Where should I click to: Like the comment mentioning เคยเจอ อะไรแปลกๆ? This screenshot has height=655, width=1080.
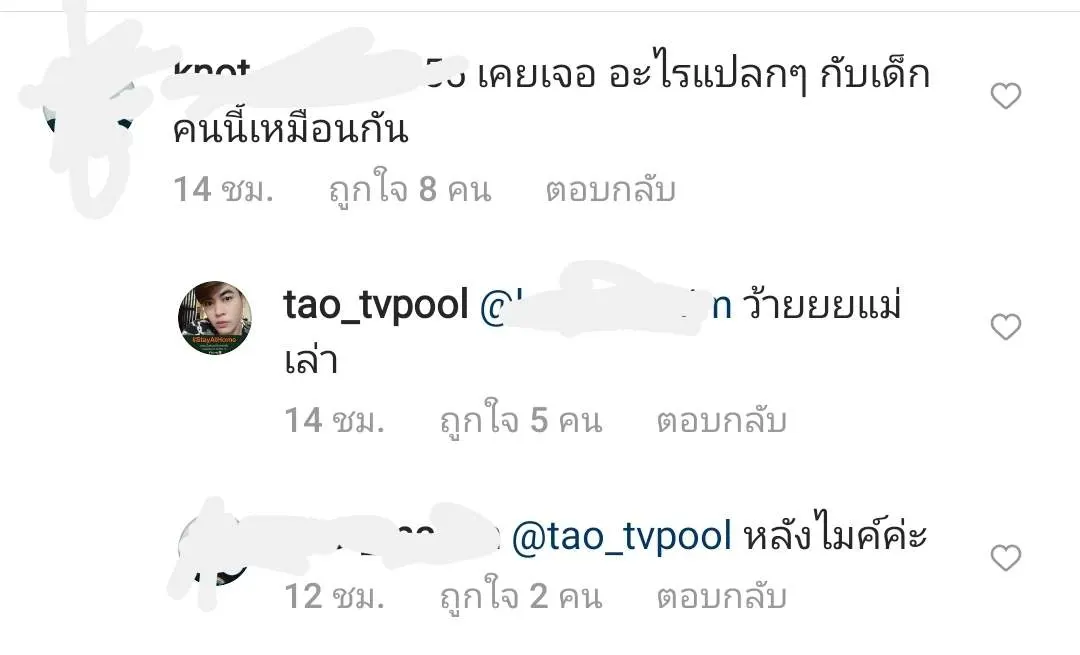[1006, 96]
